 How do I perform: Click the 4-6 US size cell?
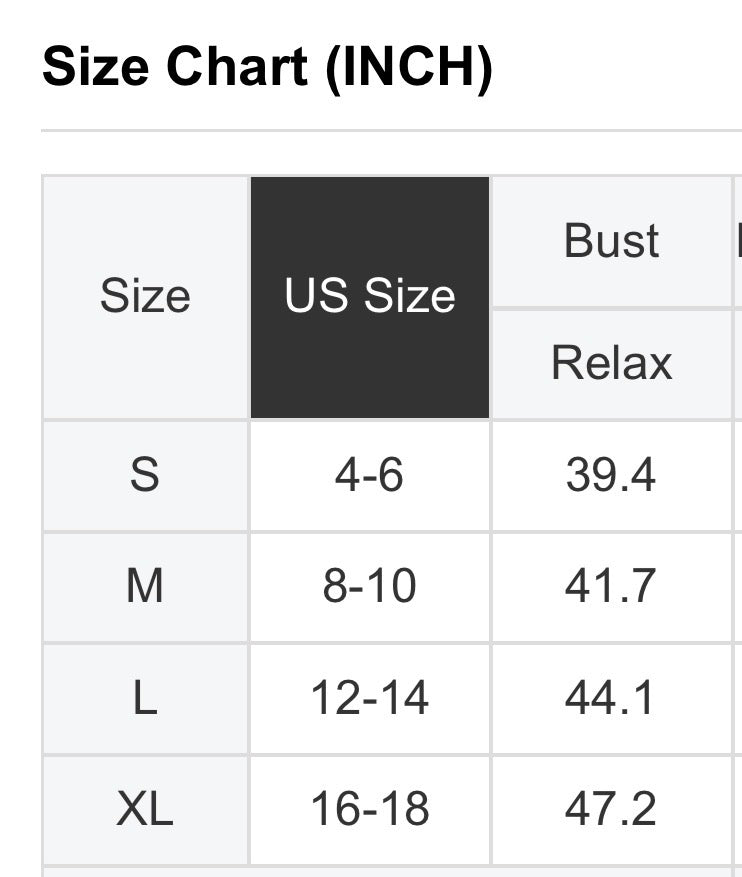coord(370,475)
